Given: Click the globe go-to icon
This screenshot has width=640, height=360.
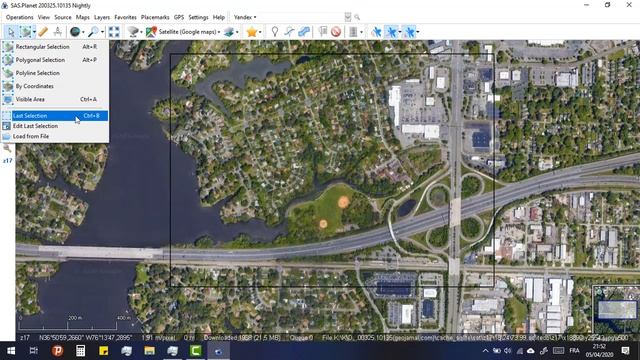Looking at the screenshot, I should tap(75, 31).
